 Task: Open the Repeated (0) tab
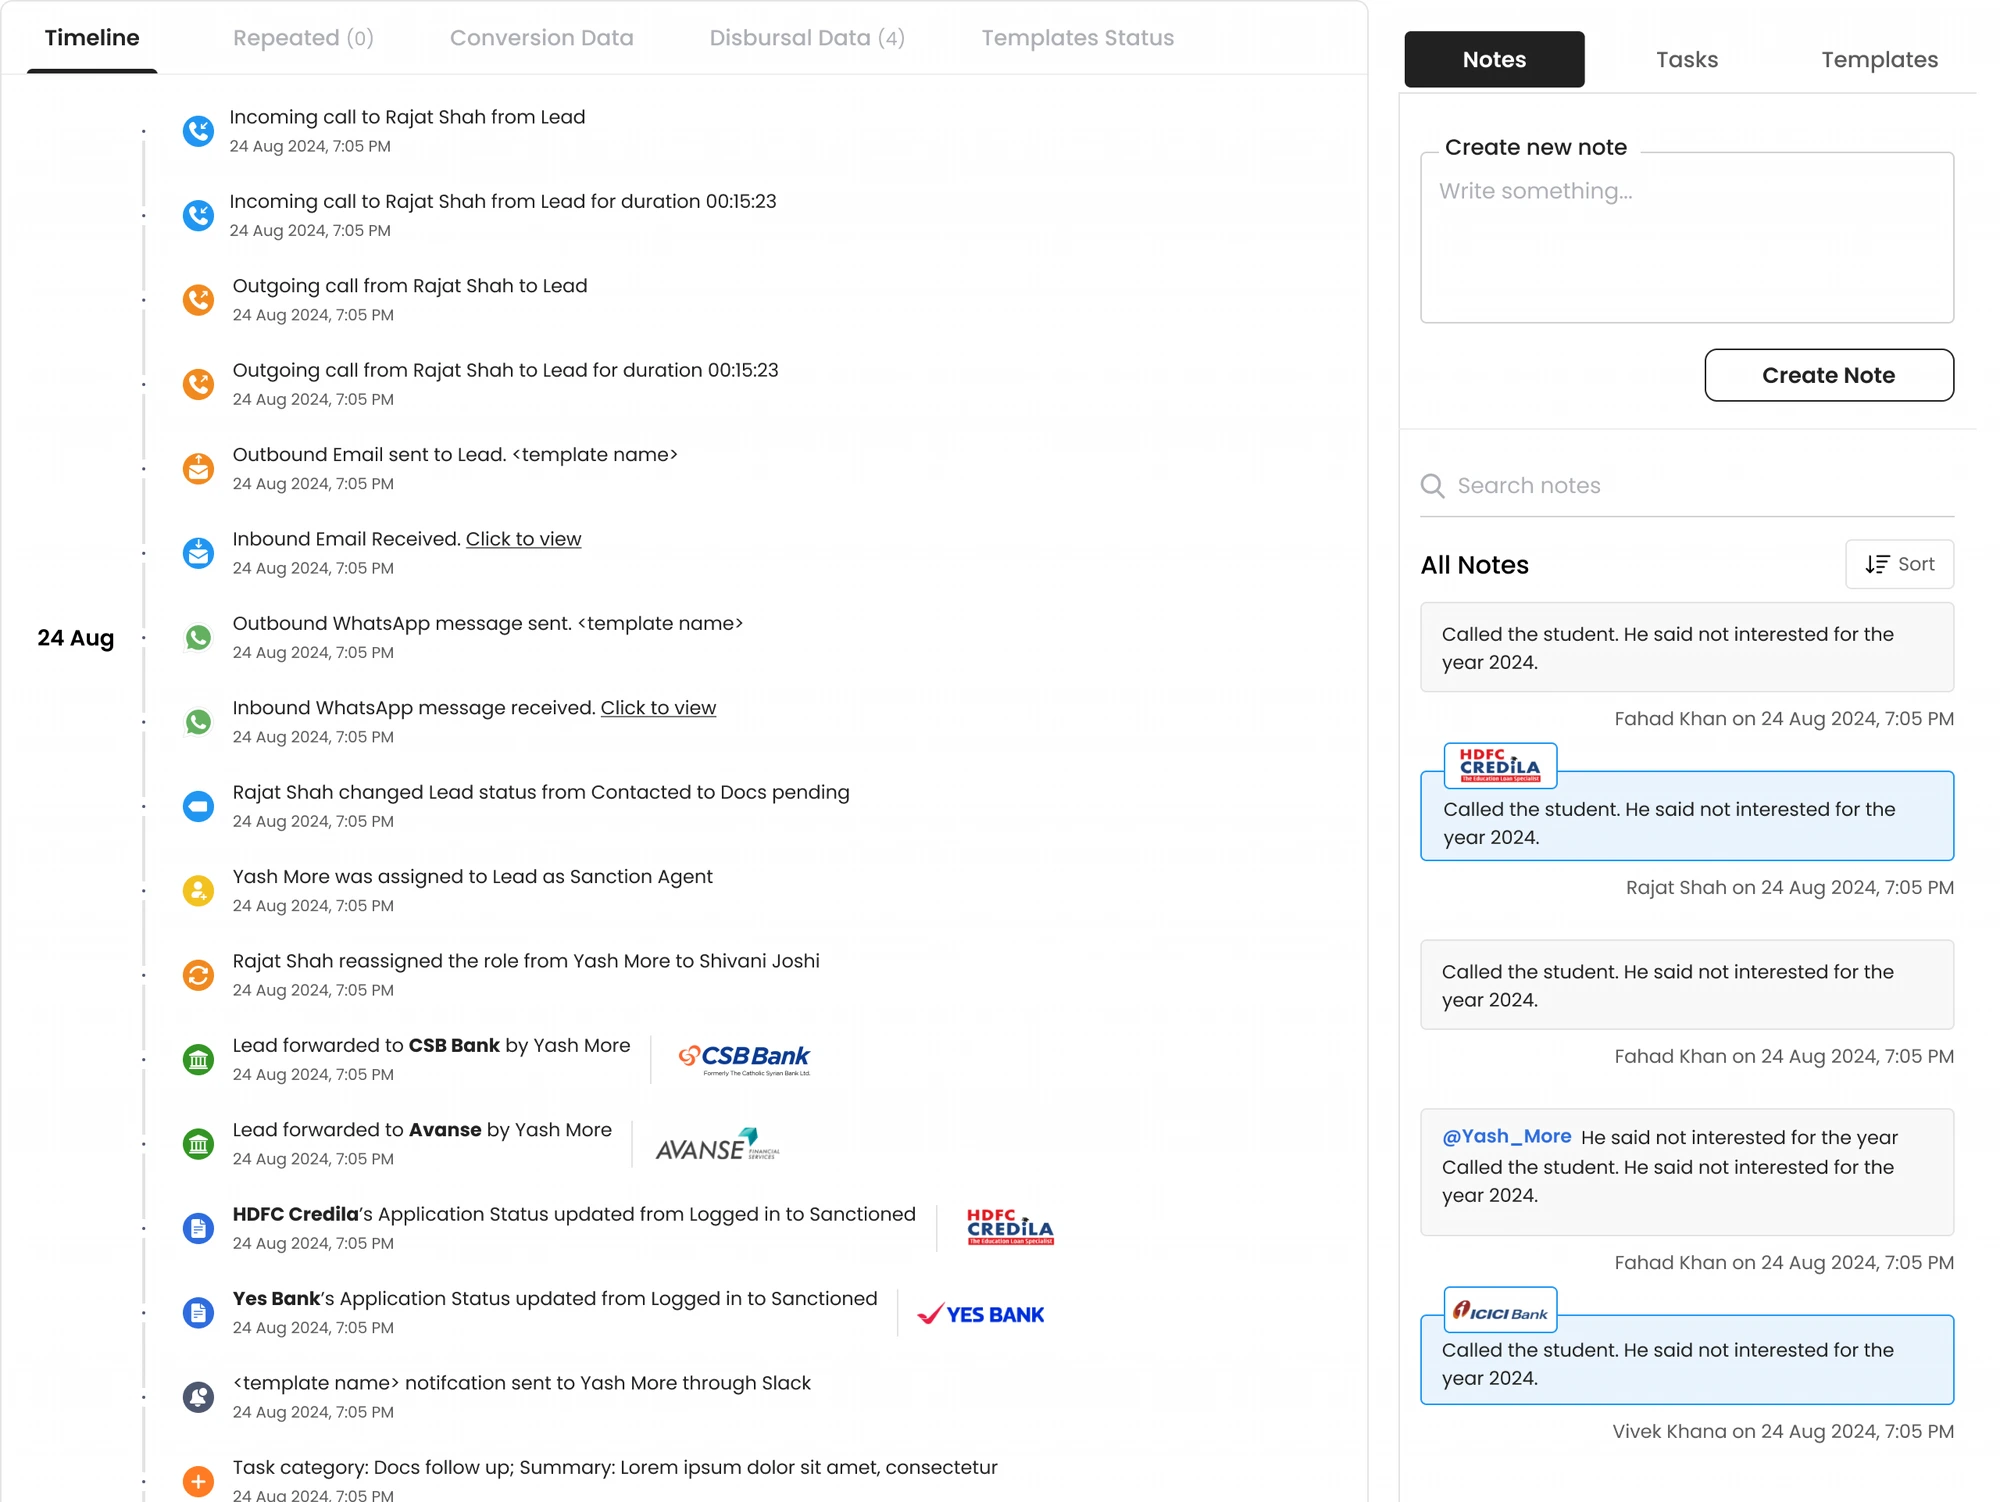pos(303,38)
